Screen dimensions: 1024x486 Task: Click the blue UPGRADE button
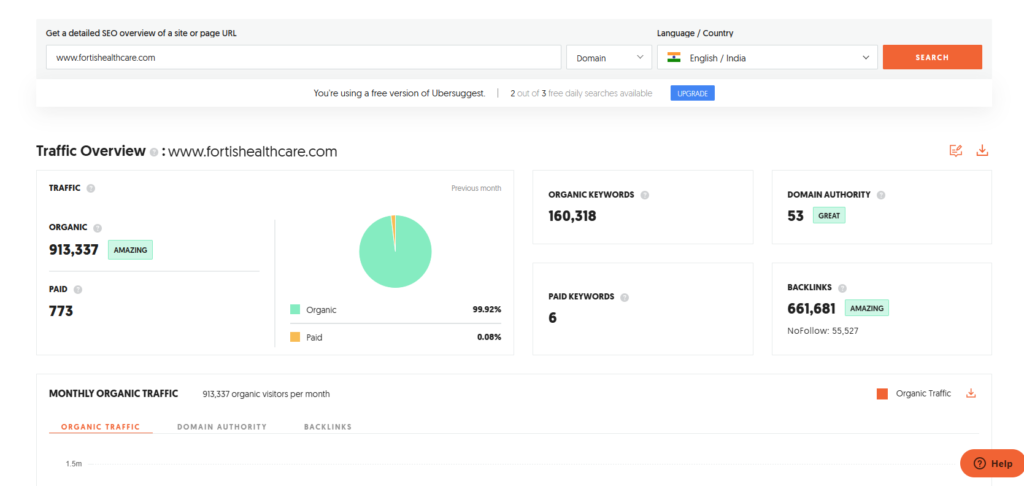692,93
